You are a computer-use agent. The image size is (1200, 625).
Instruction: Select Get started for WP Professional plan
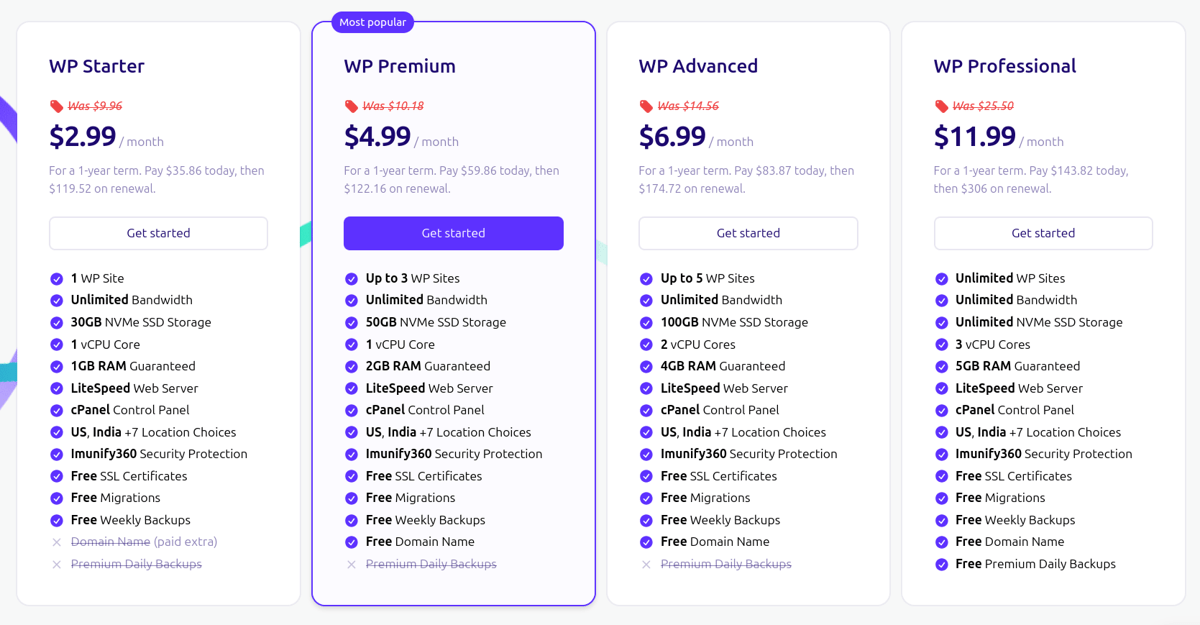(1043, 233)
